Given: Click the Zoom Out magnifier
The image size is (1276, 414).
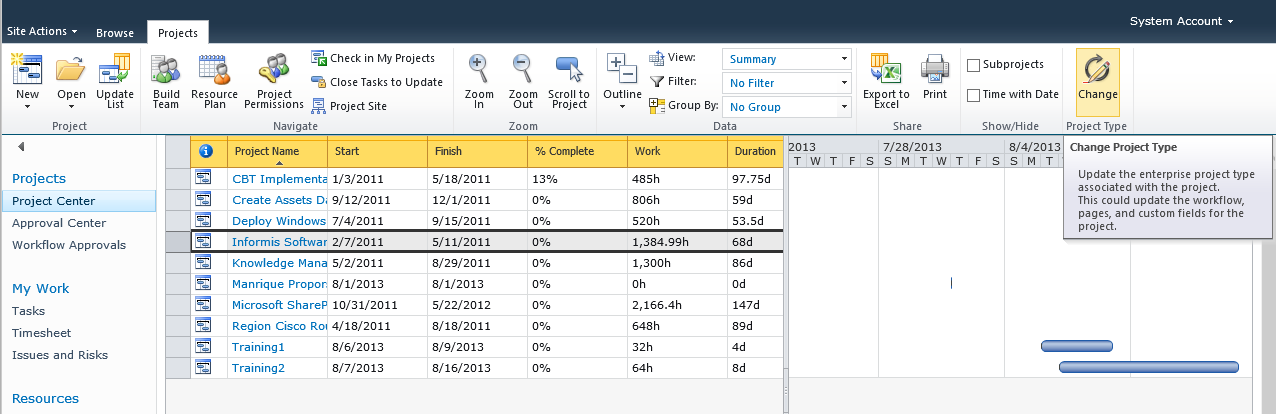Looking at the screenshot, I should click(x=522, y=70).
